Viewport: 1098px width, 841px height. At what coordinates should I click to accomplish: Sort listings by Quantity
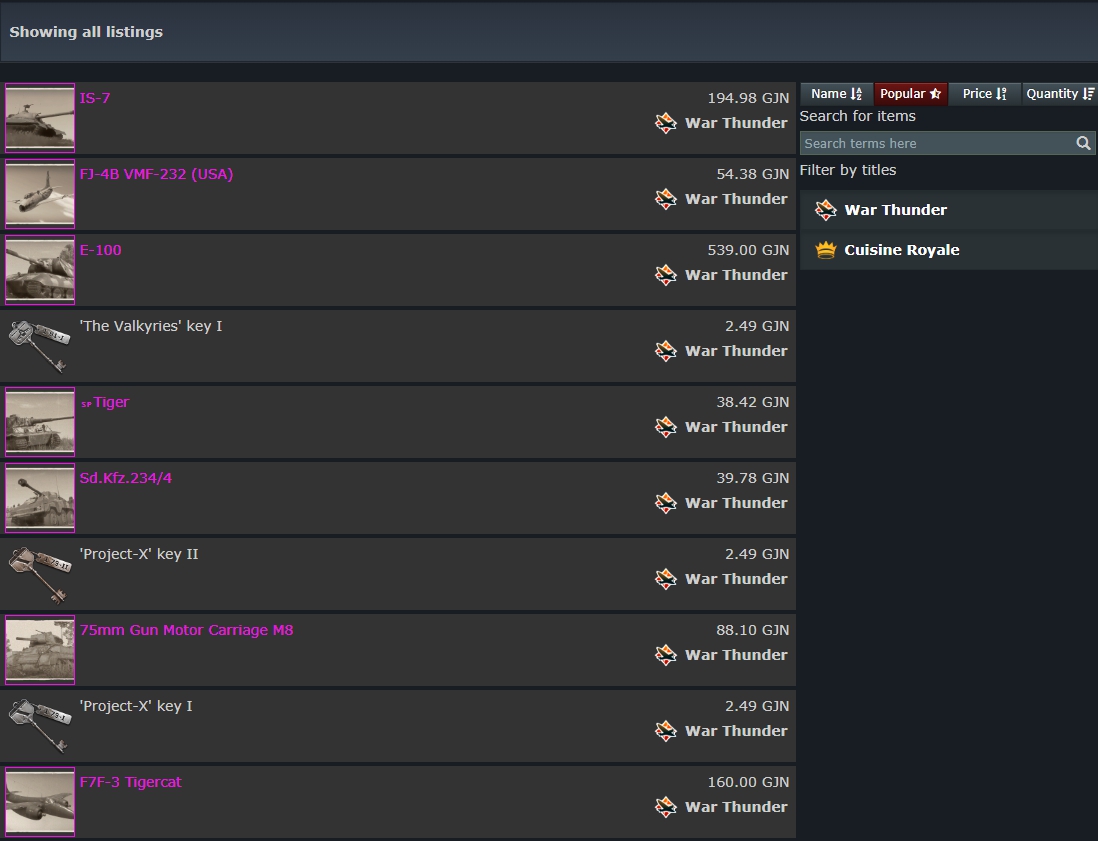1060,94
